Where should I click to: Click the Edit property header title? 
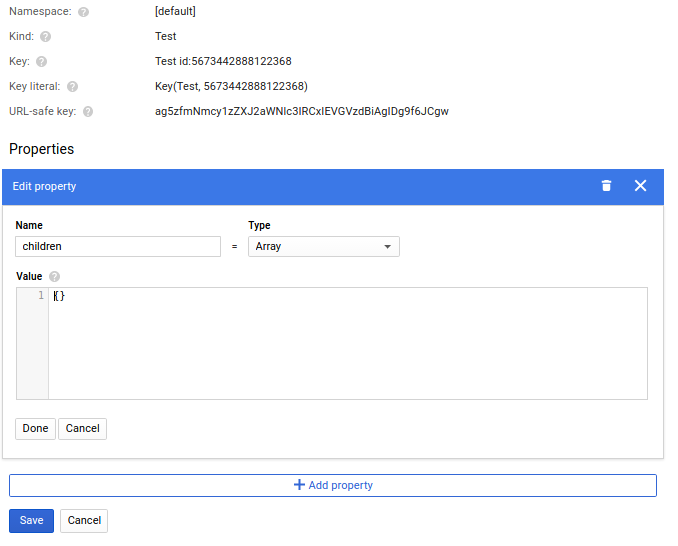pos(44,186)
